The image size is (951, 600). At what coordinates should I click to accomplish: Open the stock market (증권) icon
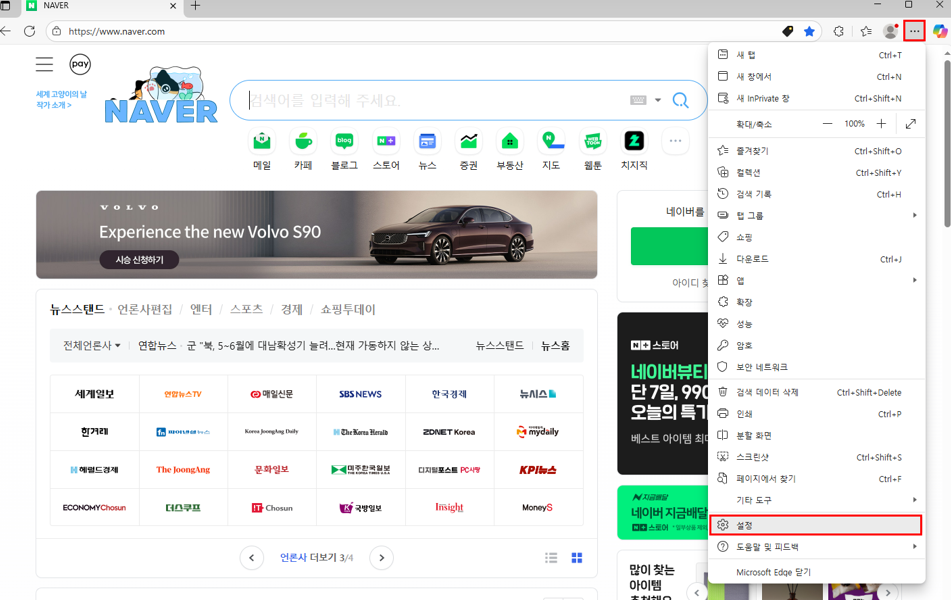pyautogui.click(x=469, y=141)
